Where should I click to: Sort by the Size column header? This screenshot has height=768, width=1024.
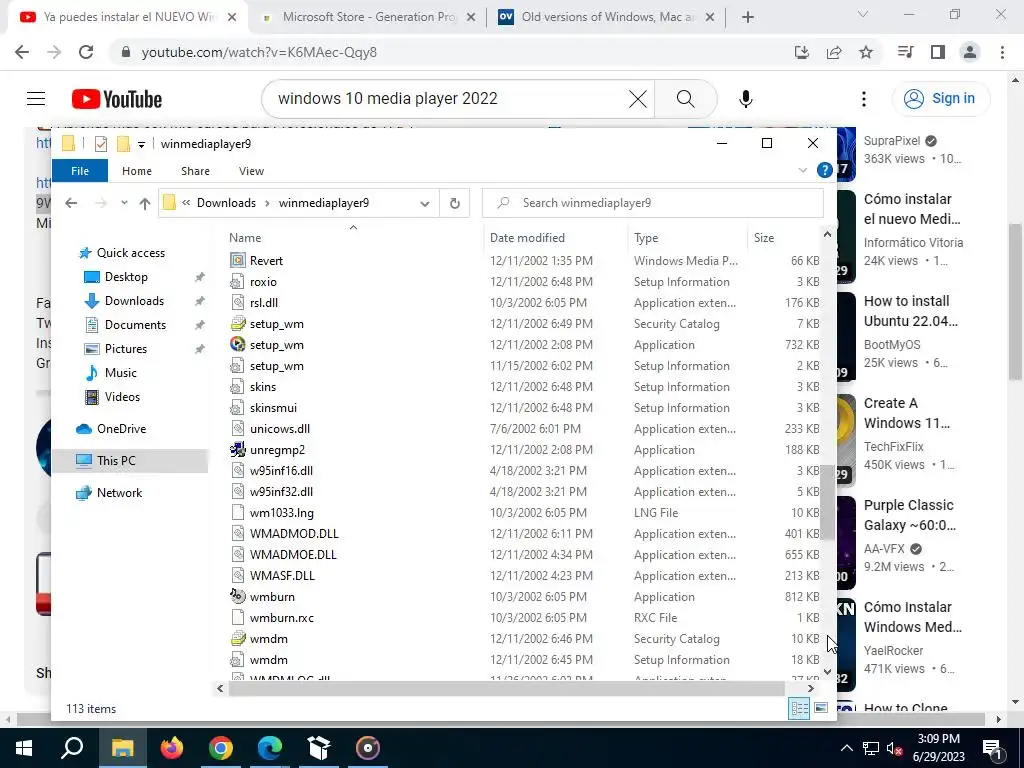tap(763, 238)
